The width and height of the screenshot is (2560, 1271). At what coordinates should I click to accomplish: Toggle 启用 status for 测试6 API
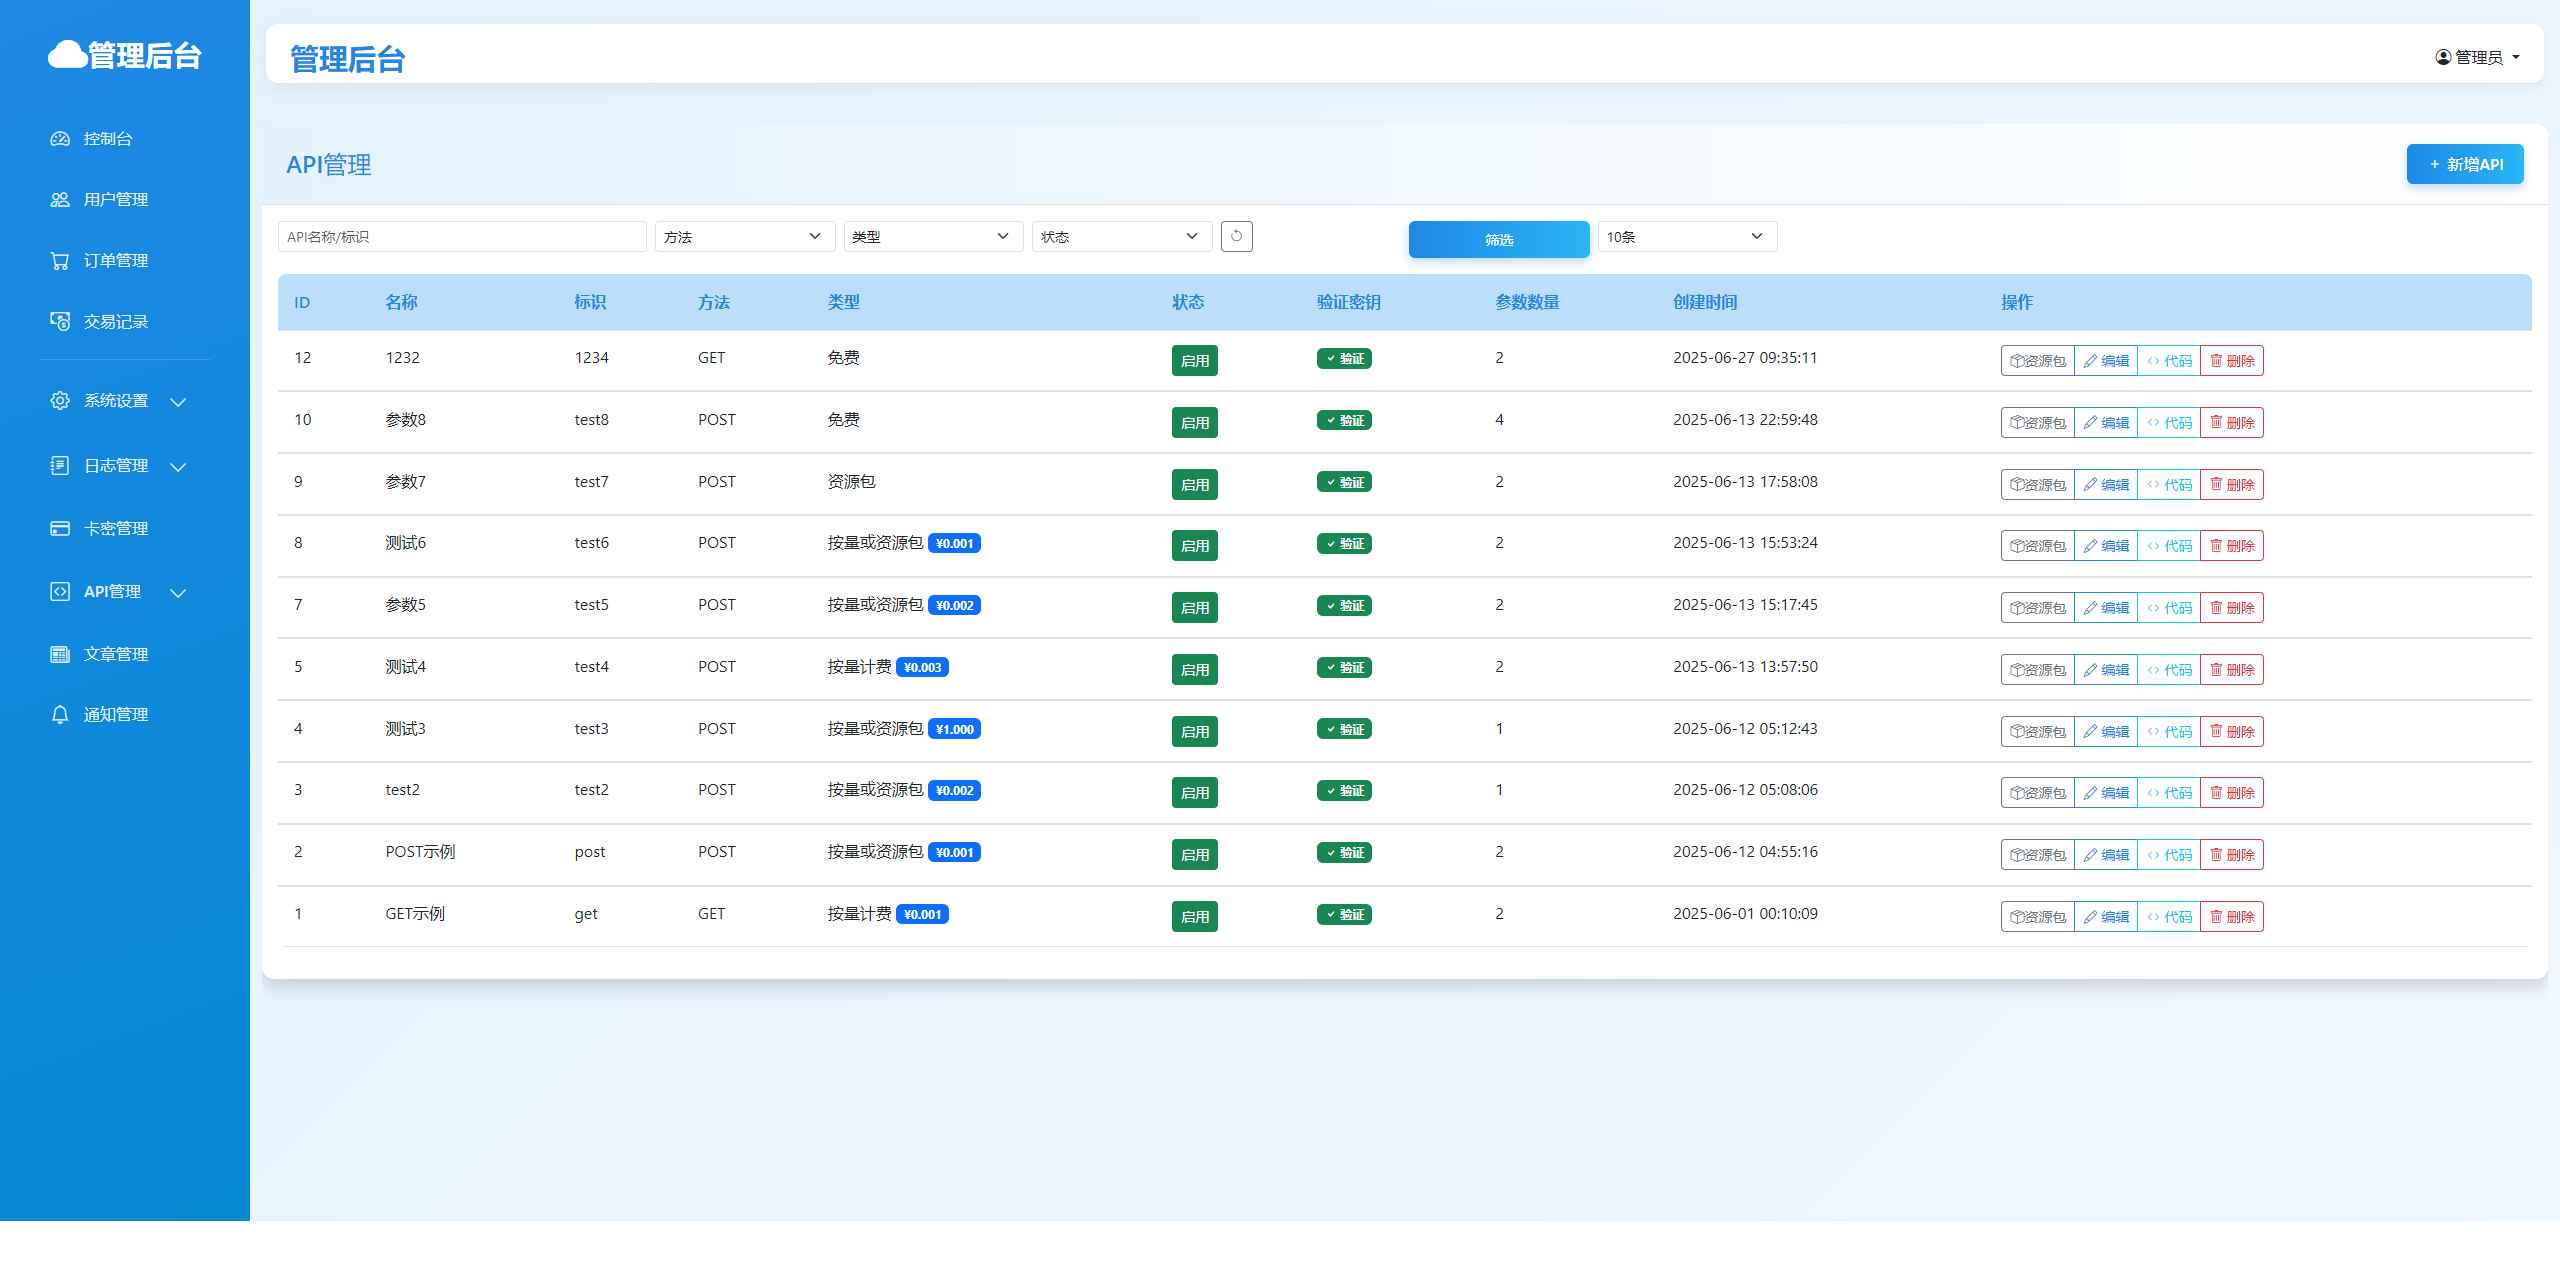[x=1194, y=546]
